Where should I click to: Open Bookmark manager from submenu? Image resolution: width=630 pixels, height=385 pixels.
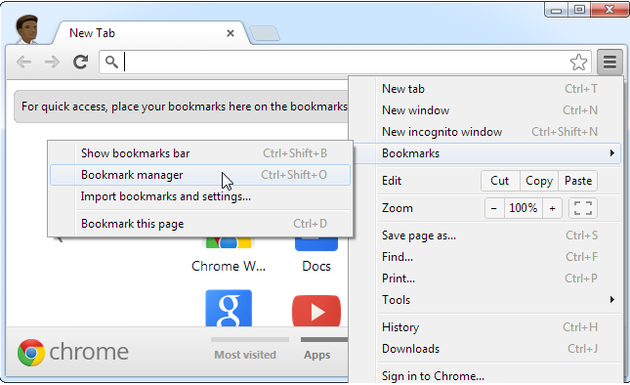point(200,175)
